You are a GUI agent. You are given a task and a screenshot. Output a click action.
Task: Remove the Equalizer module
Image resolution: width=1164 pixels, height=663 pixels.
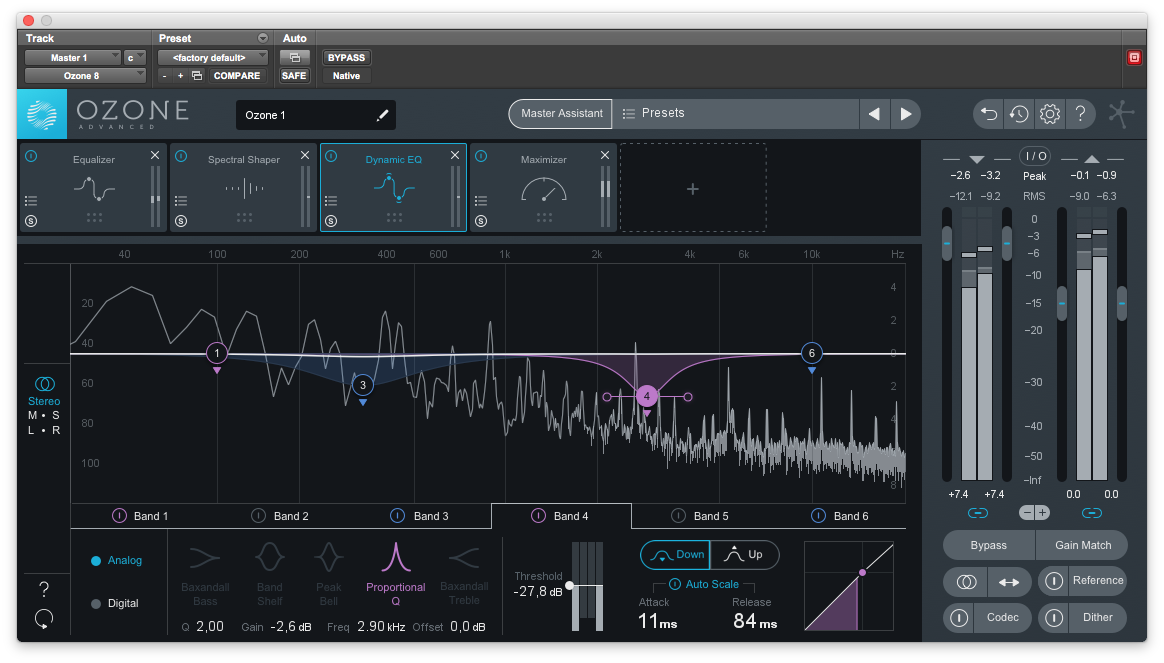(155, 155)
